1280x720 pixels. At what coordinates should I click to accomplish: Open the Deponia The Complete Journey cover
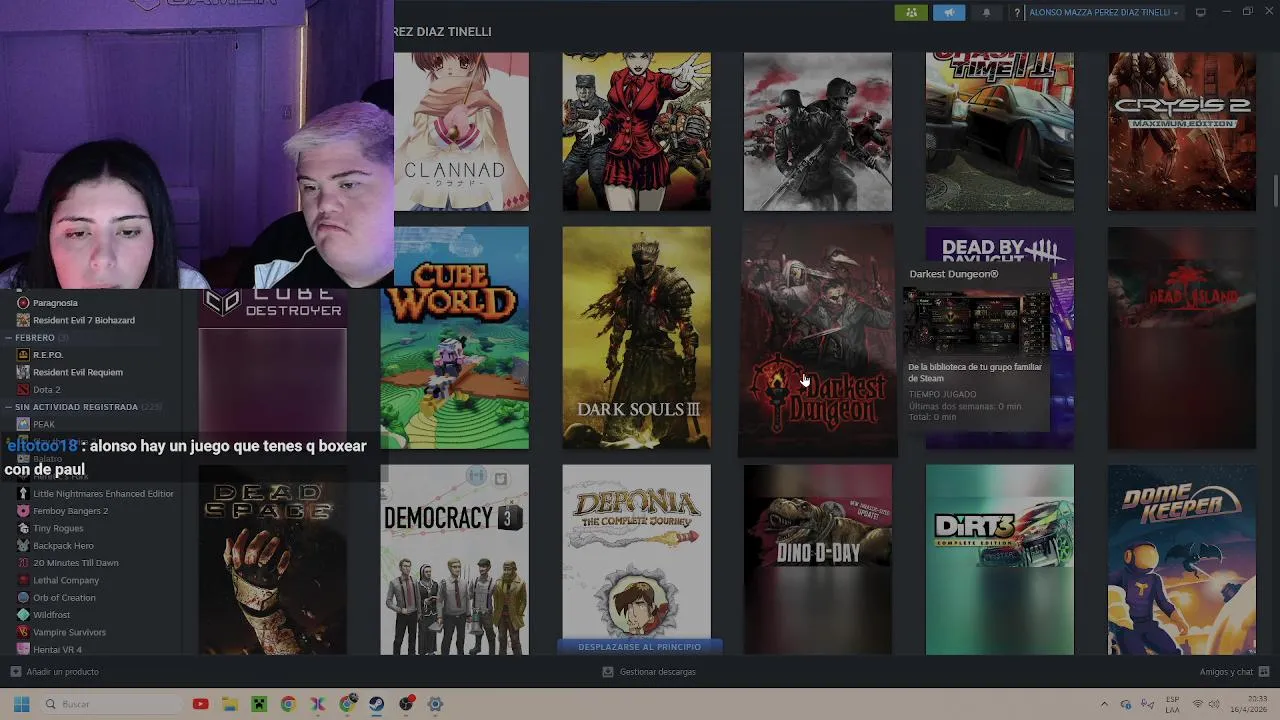coord(636,552)
